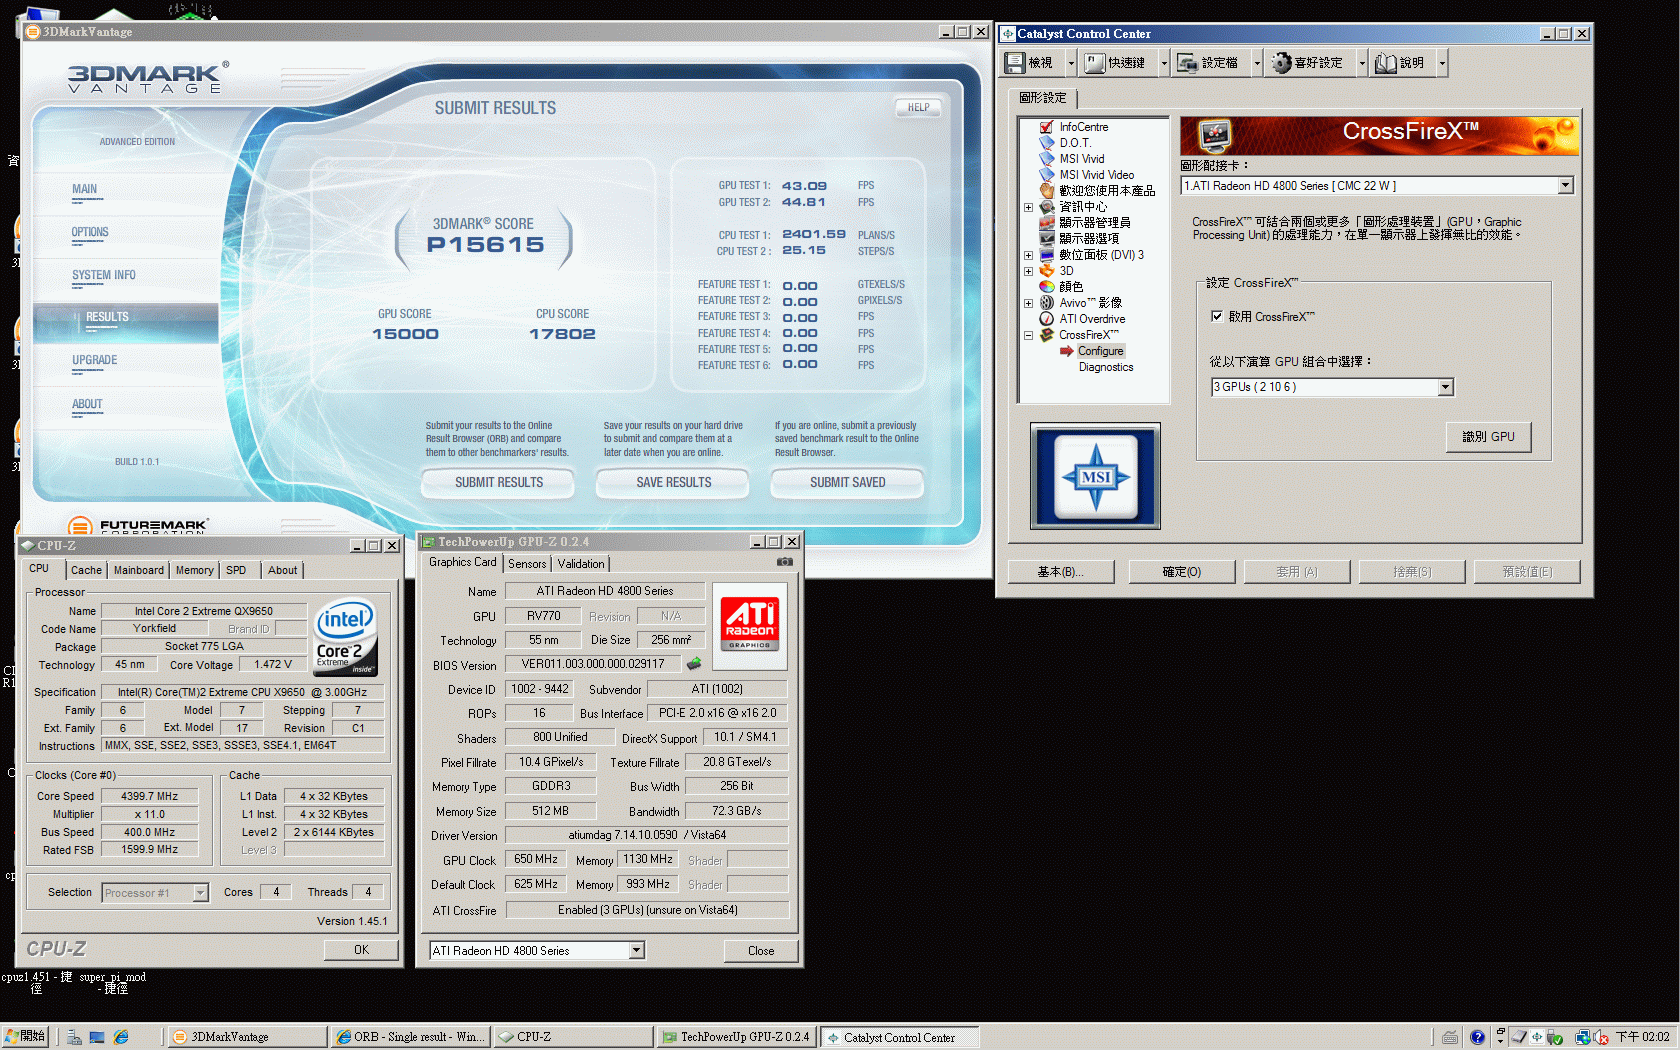This screenshot has height=1050, width=1680.
Task: Open the GPU-Z graphics card selector dropdown
Action: (637, 950)
